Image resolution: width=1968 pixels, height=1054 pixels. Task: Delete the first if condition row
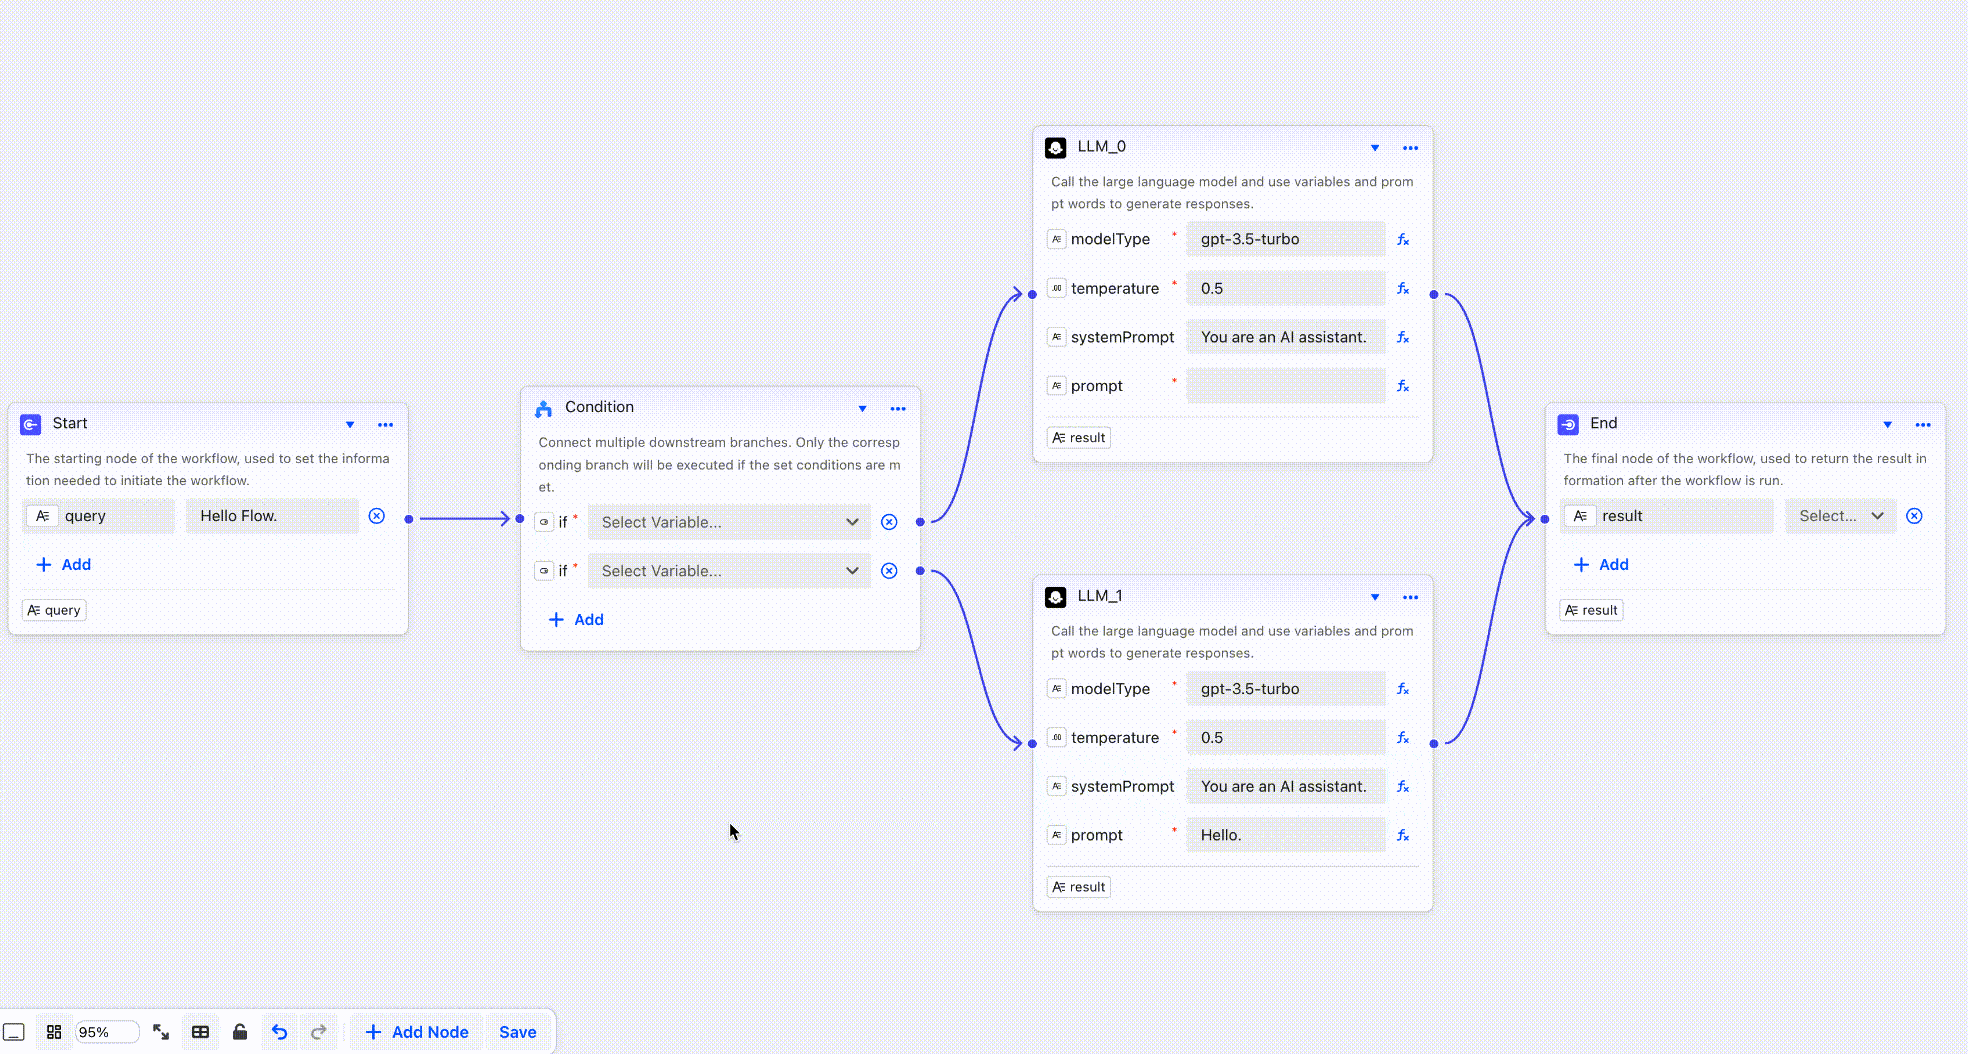tap(889, 522)
